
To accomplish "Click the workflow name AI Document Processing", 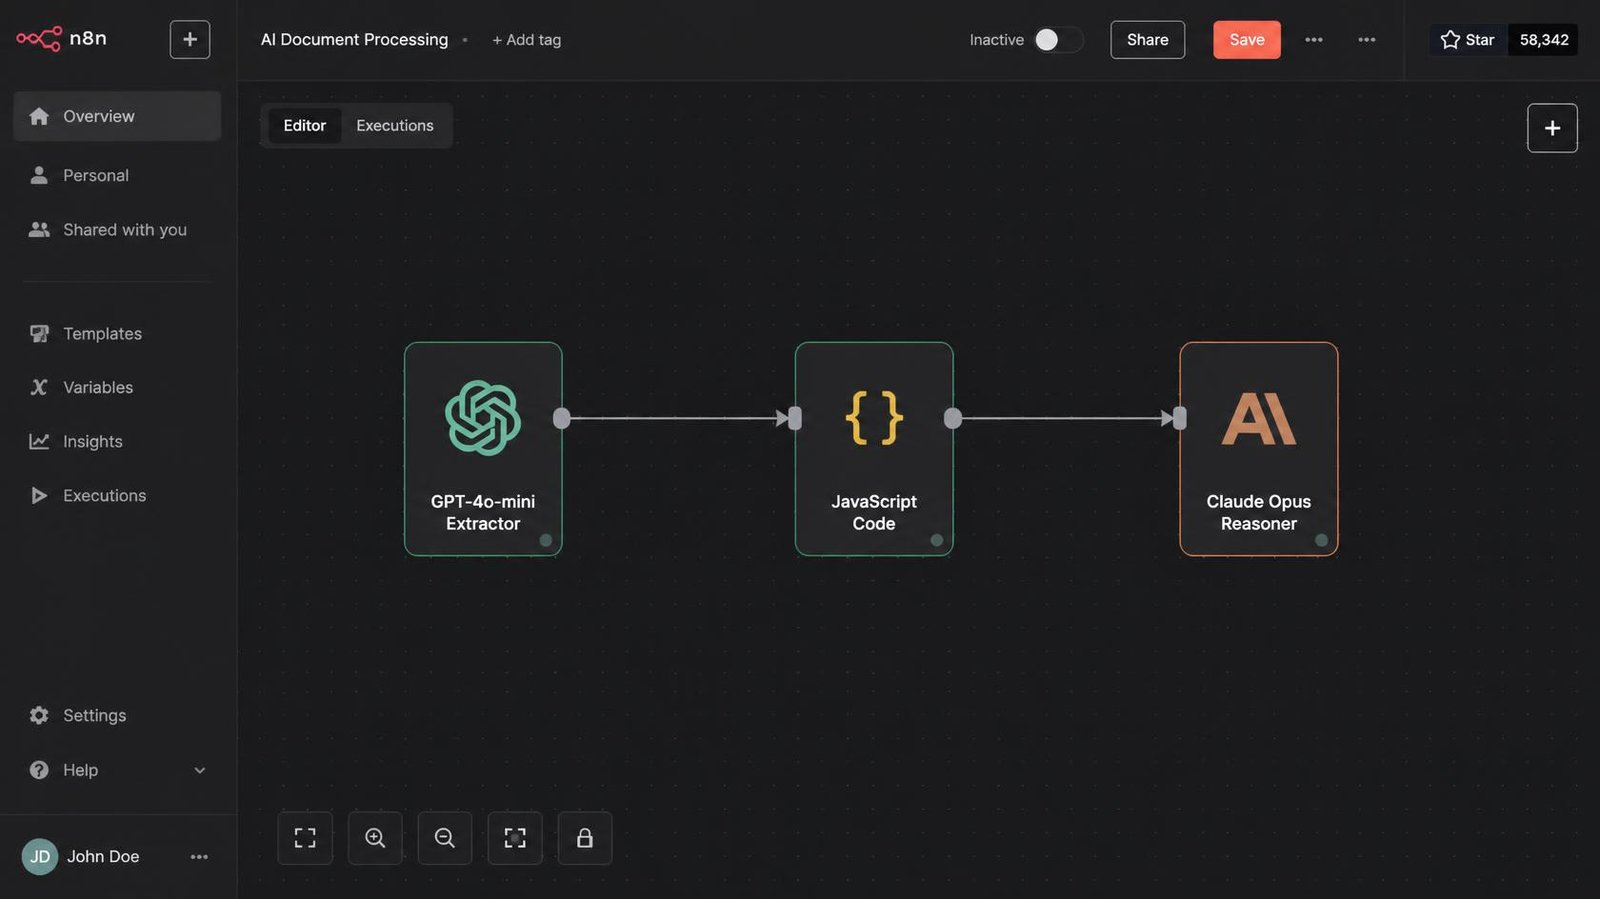I will tap(354, 39).
